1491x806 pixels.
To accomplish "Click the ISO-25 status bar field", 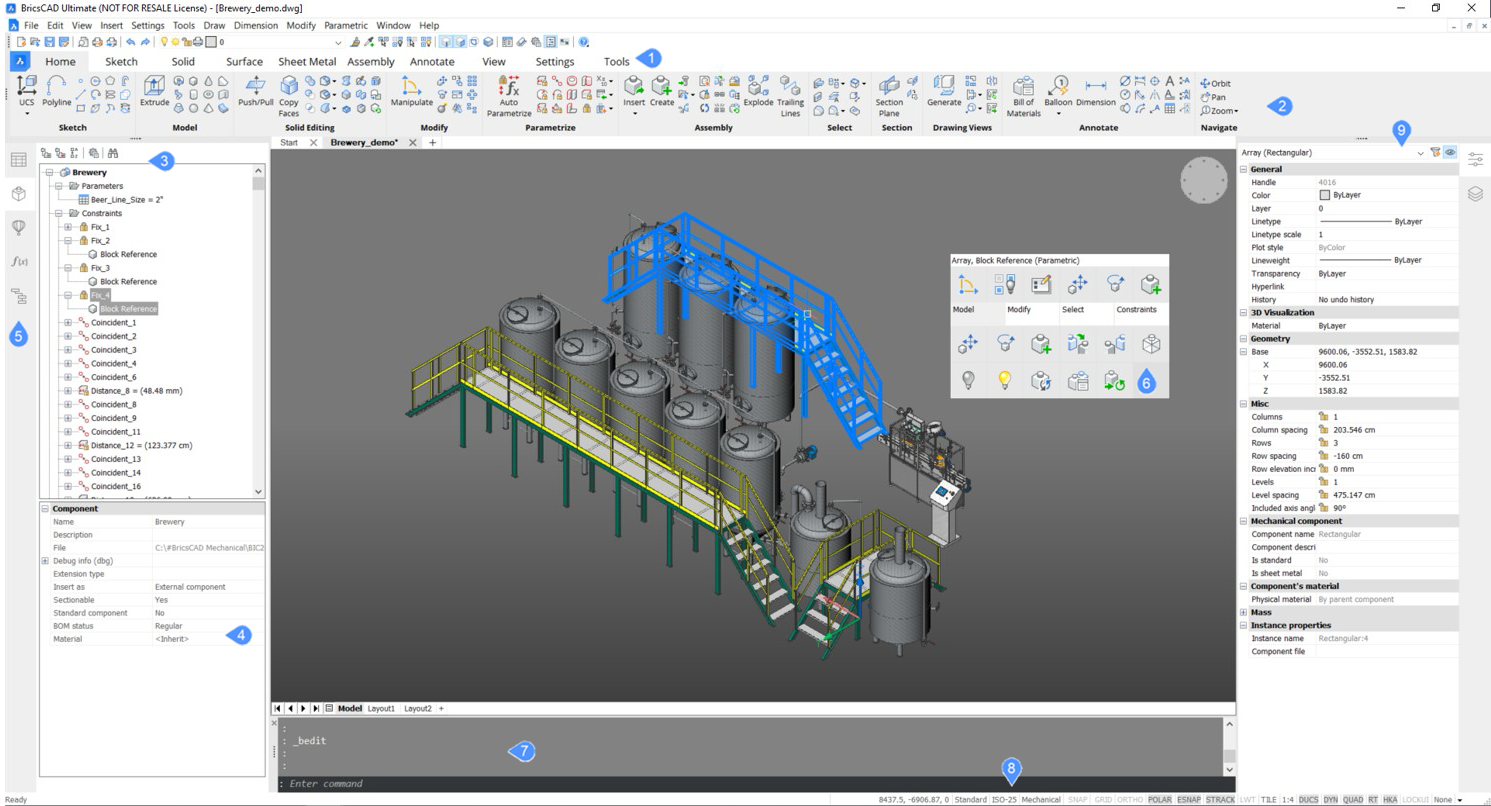I will point(1003,800).
